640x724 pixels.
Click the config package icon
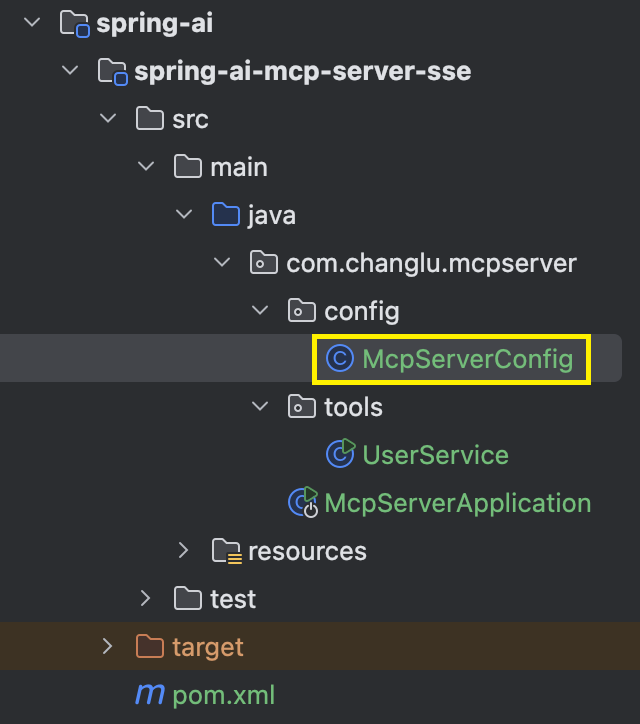point(302,311)
